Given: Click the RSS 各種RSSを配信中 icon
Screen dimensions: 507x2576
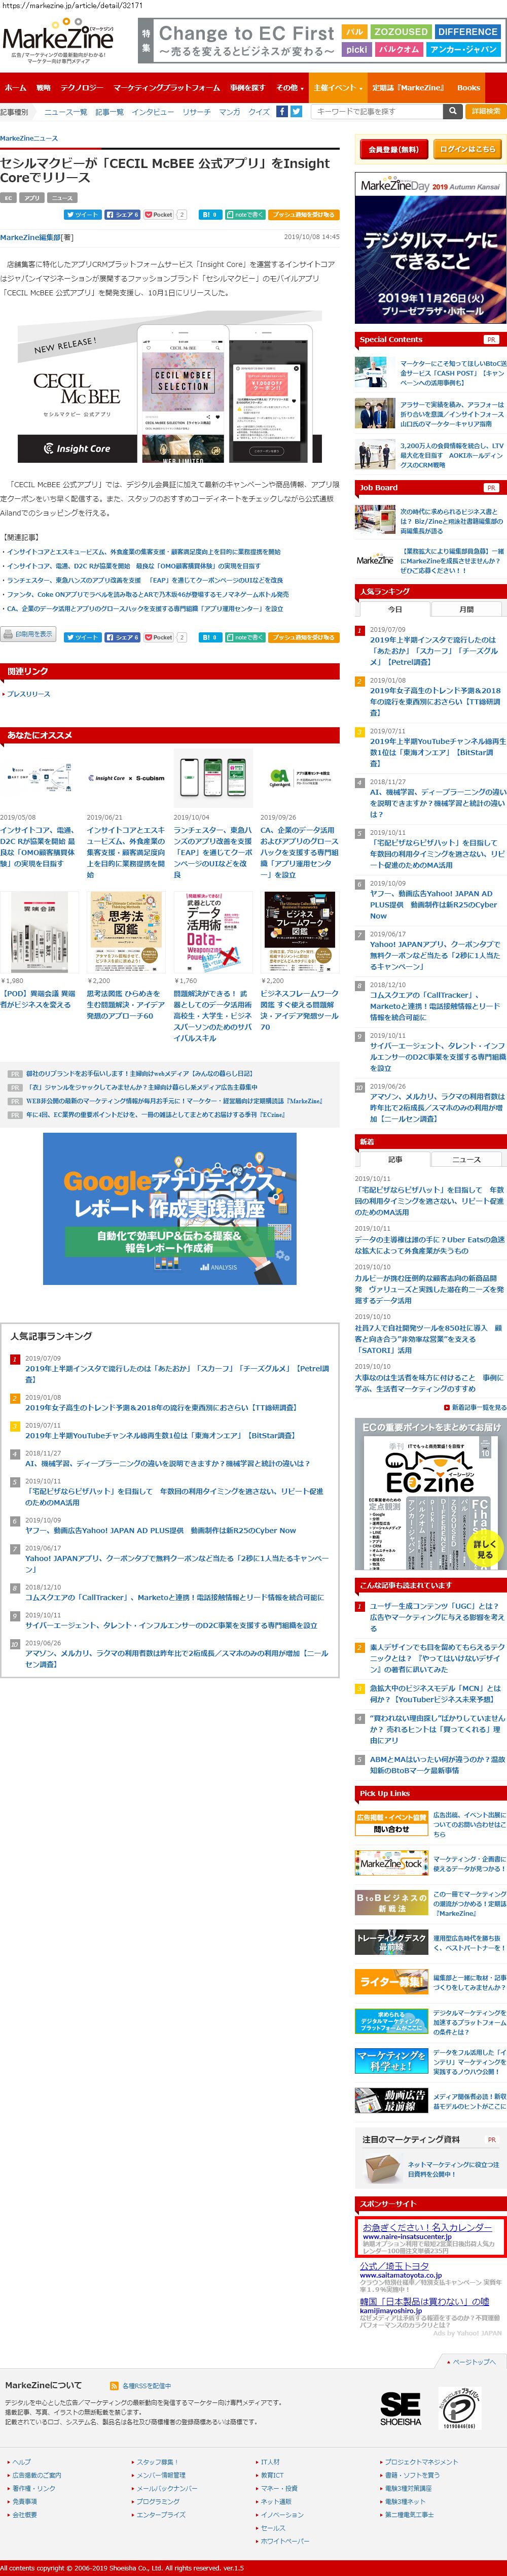Looking at the screenshot, I should pyautogui.click(x=114, y=2385).
